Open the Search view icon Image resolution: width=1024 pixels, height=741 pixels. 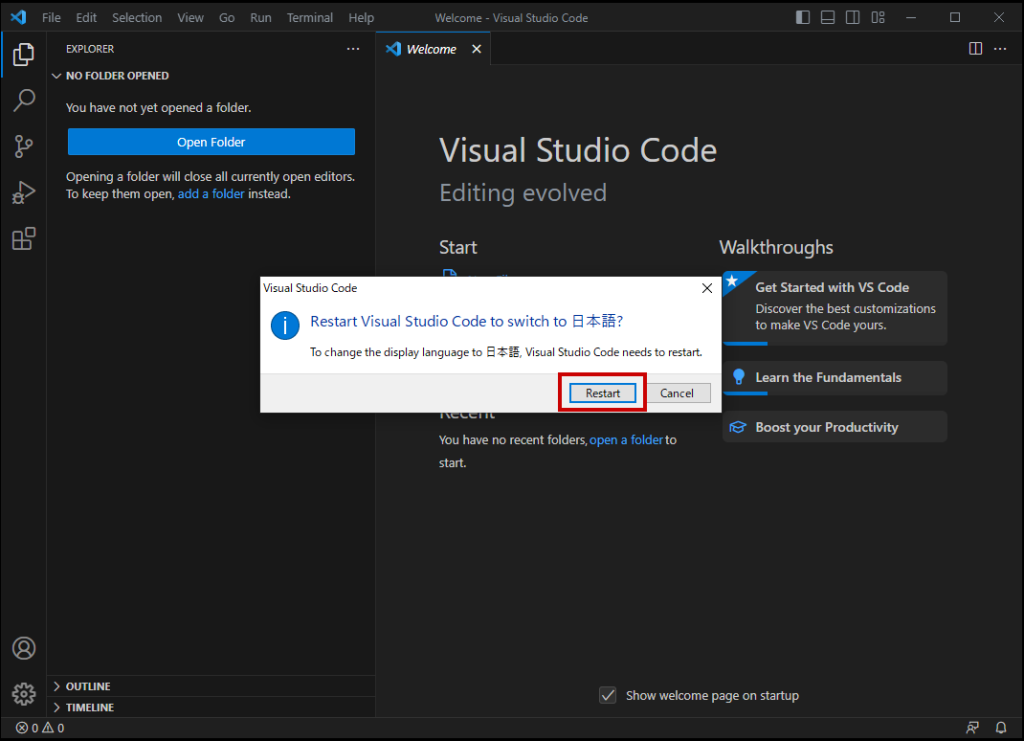tap(23, 100)
